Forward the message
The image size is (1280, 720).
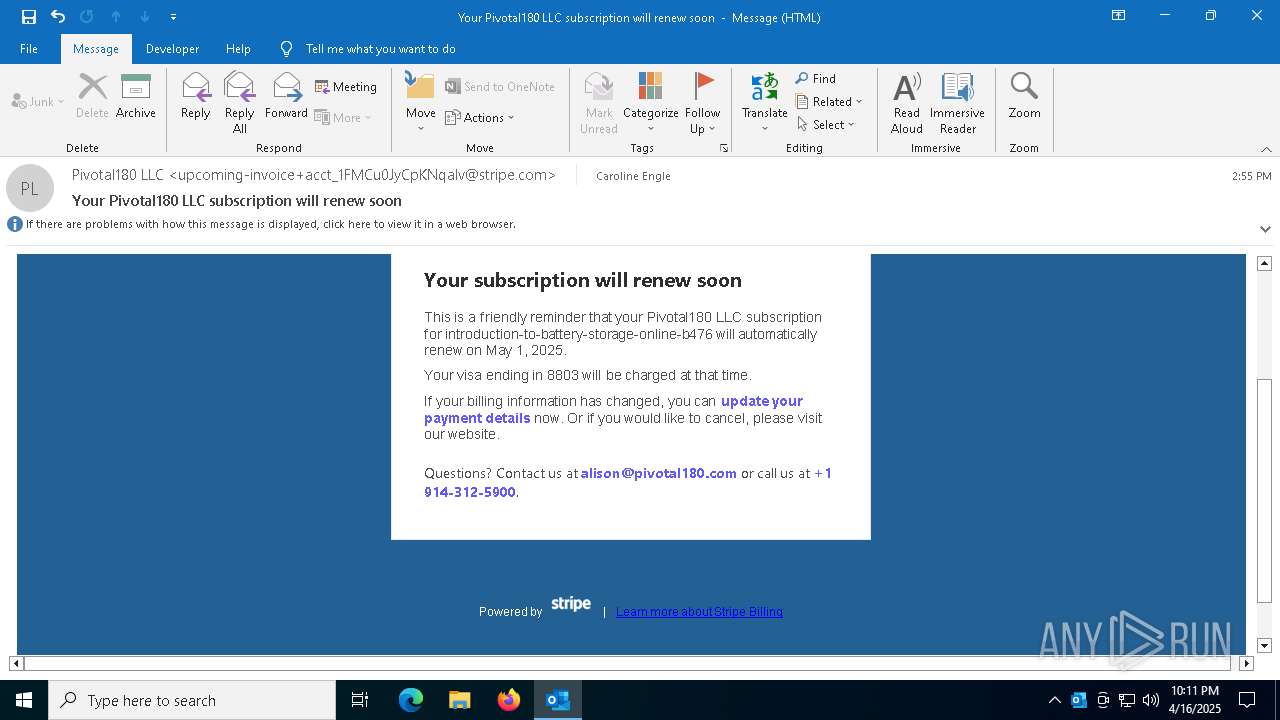(286, 96)
